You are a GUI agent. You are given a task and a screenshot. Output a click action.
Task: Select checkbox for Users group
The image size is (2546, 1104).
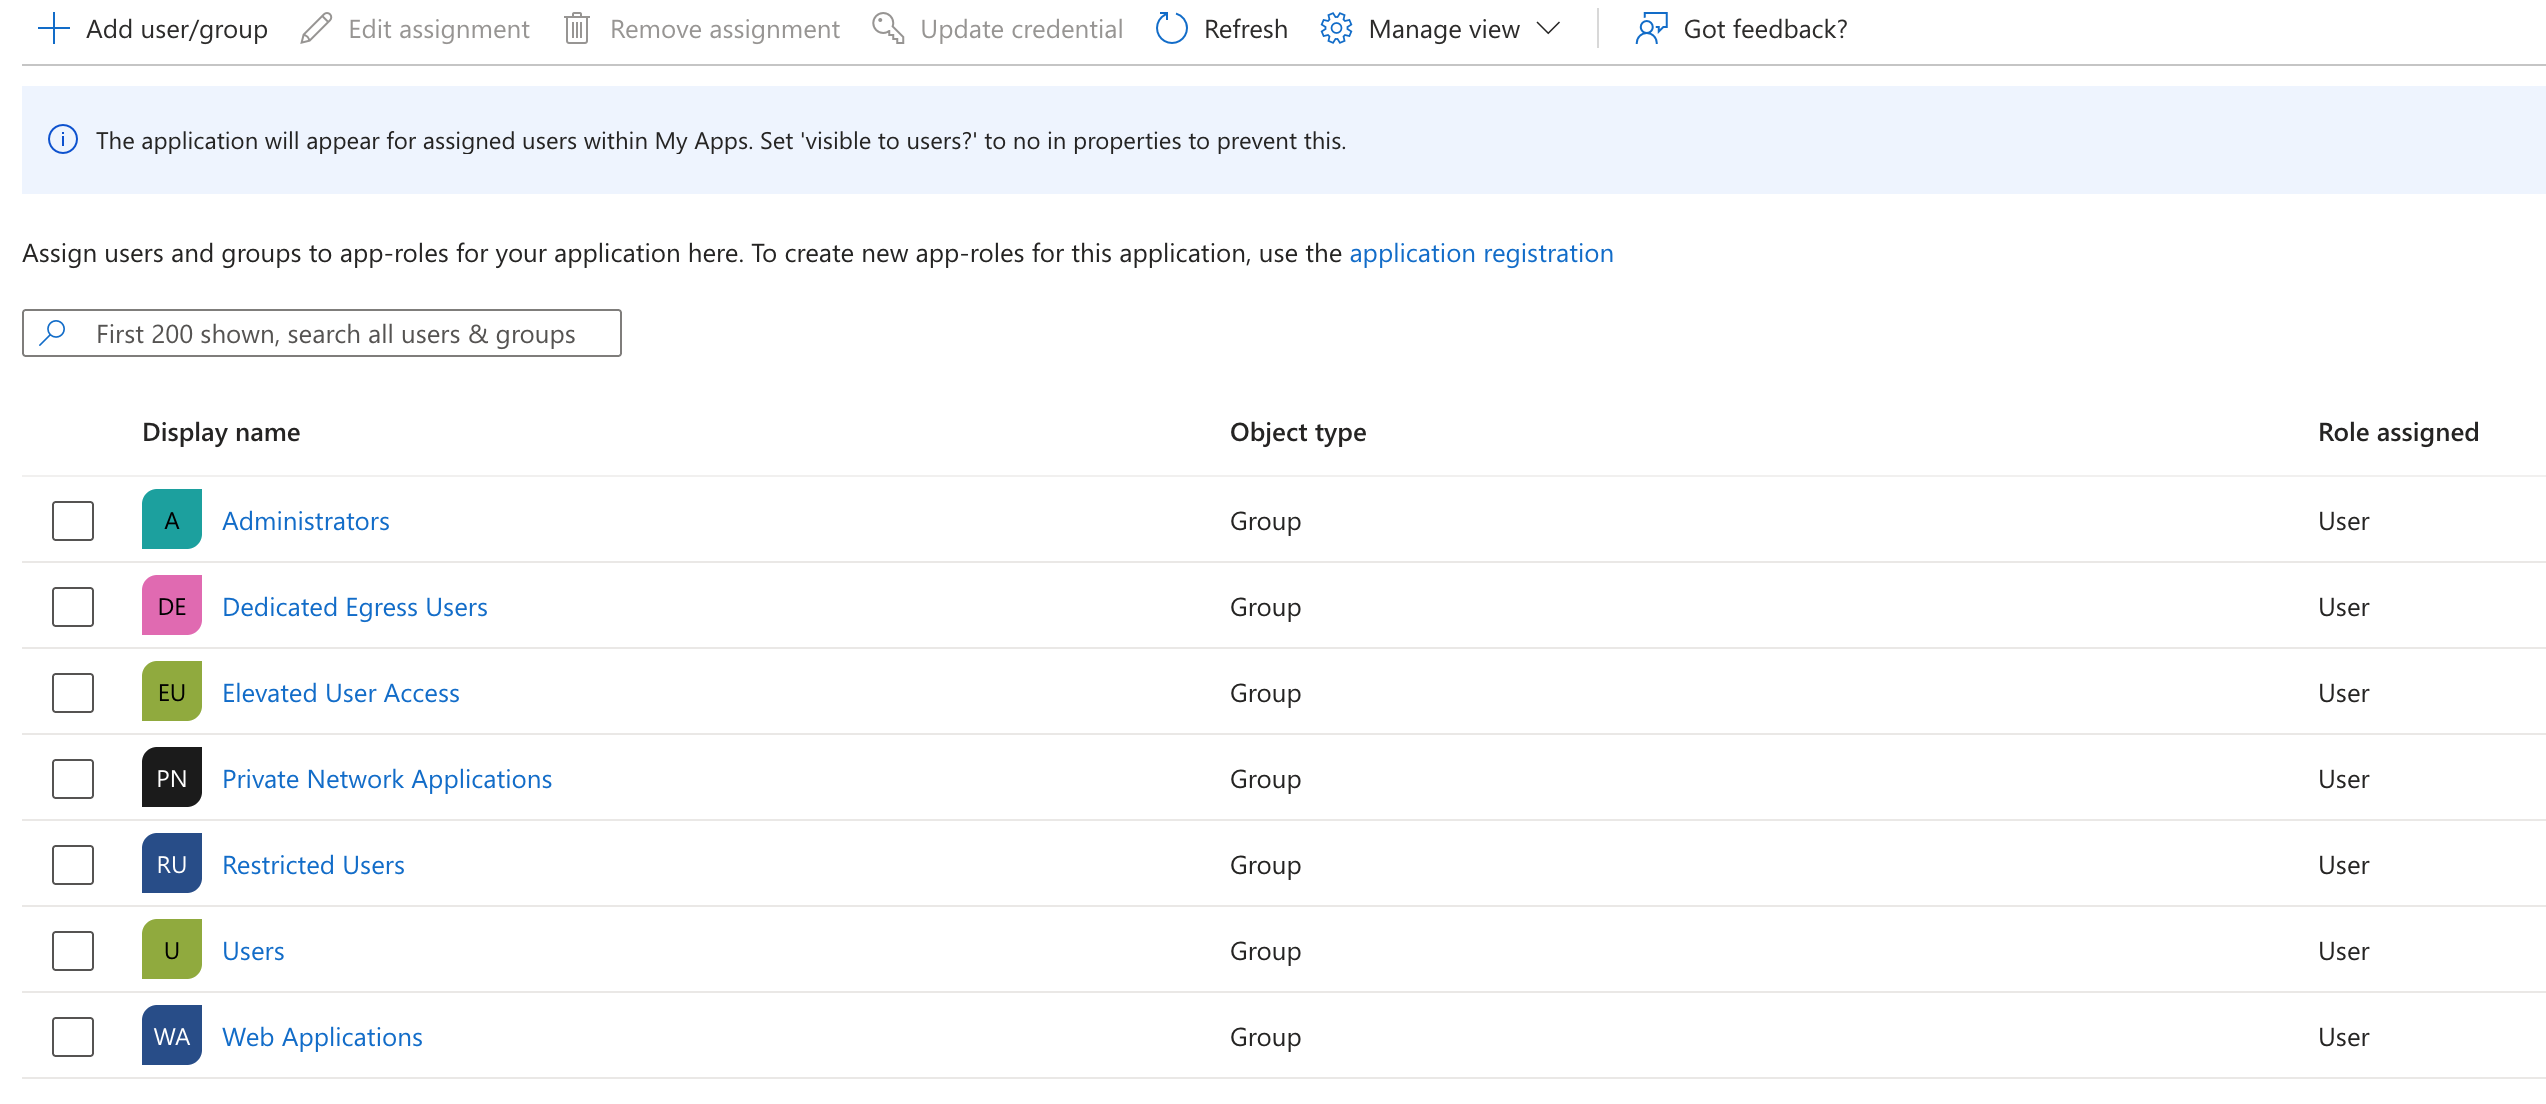(x=73, y=951)
